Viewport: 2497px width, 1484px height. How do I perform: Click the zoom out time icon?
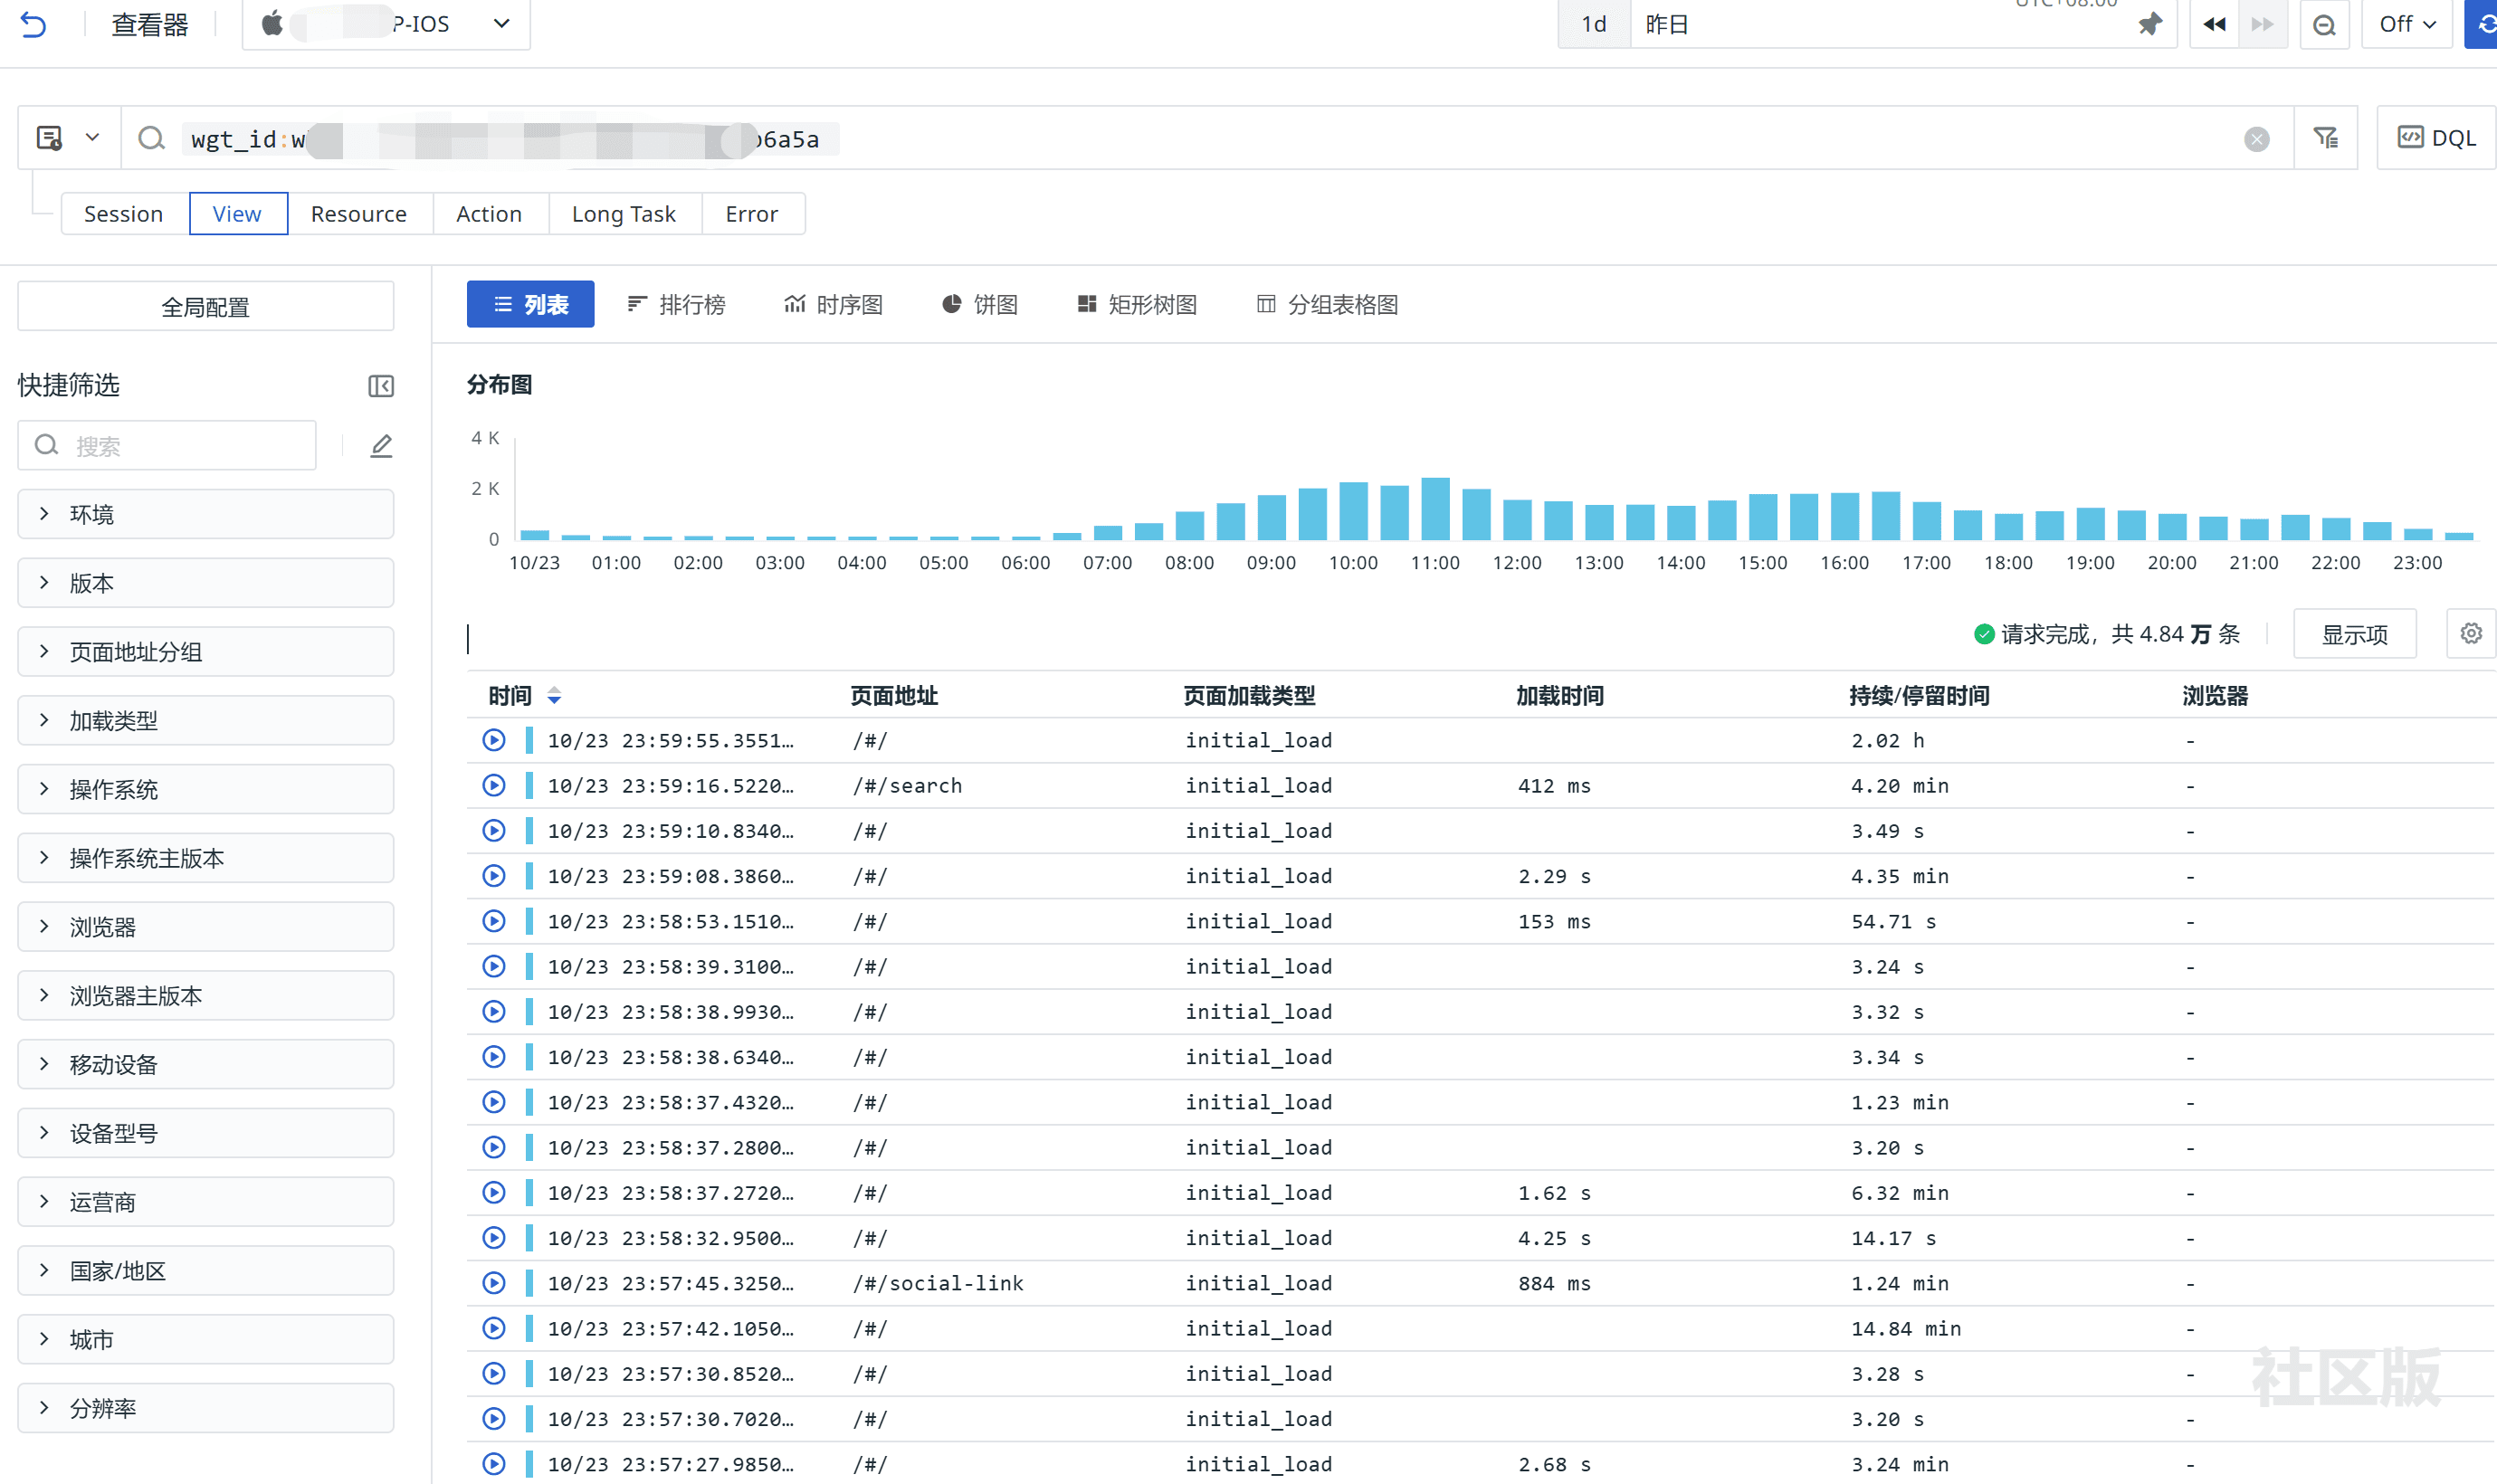click(2324, 24)
